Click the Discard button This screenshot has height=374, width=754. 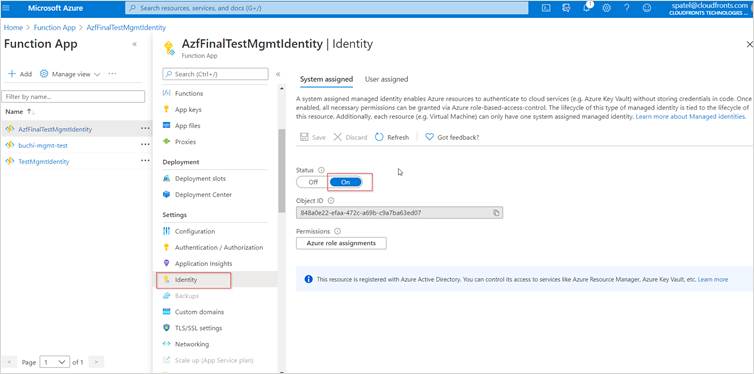[x=351, y=137]
